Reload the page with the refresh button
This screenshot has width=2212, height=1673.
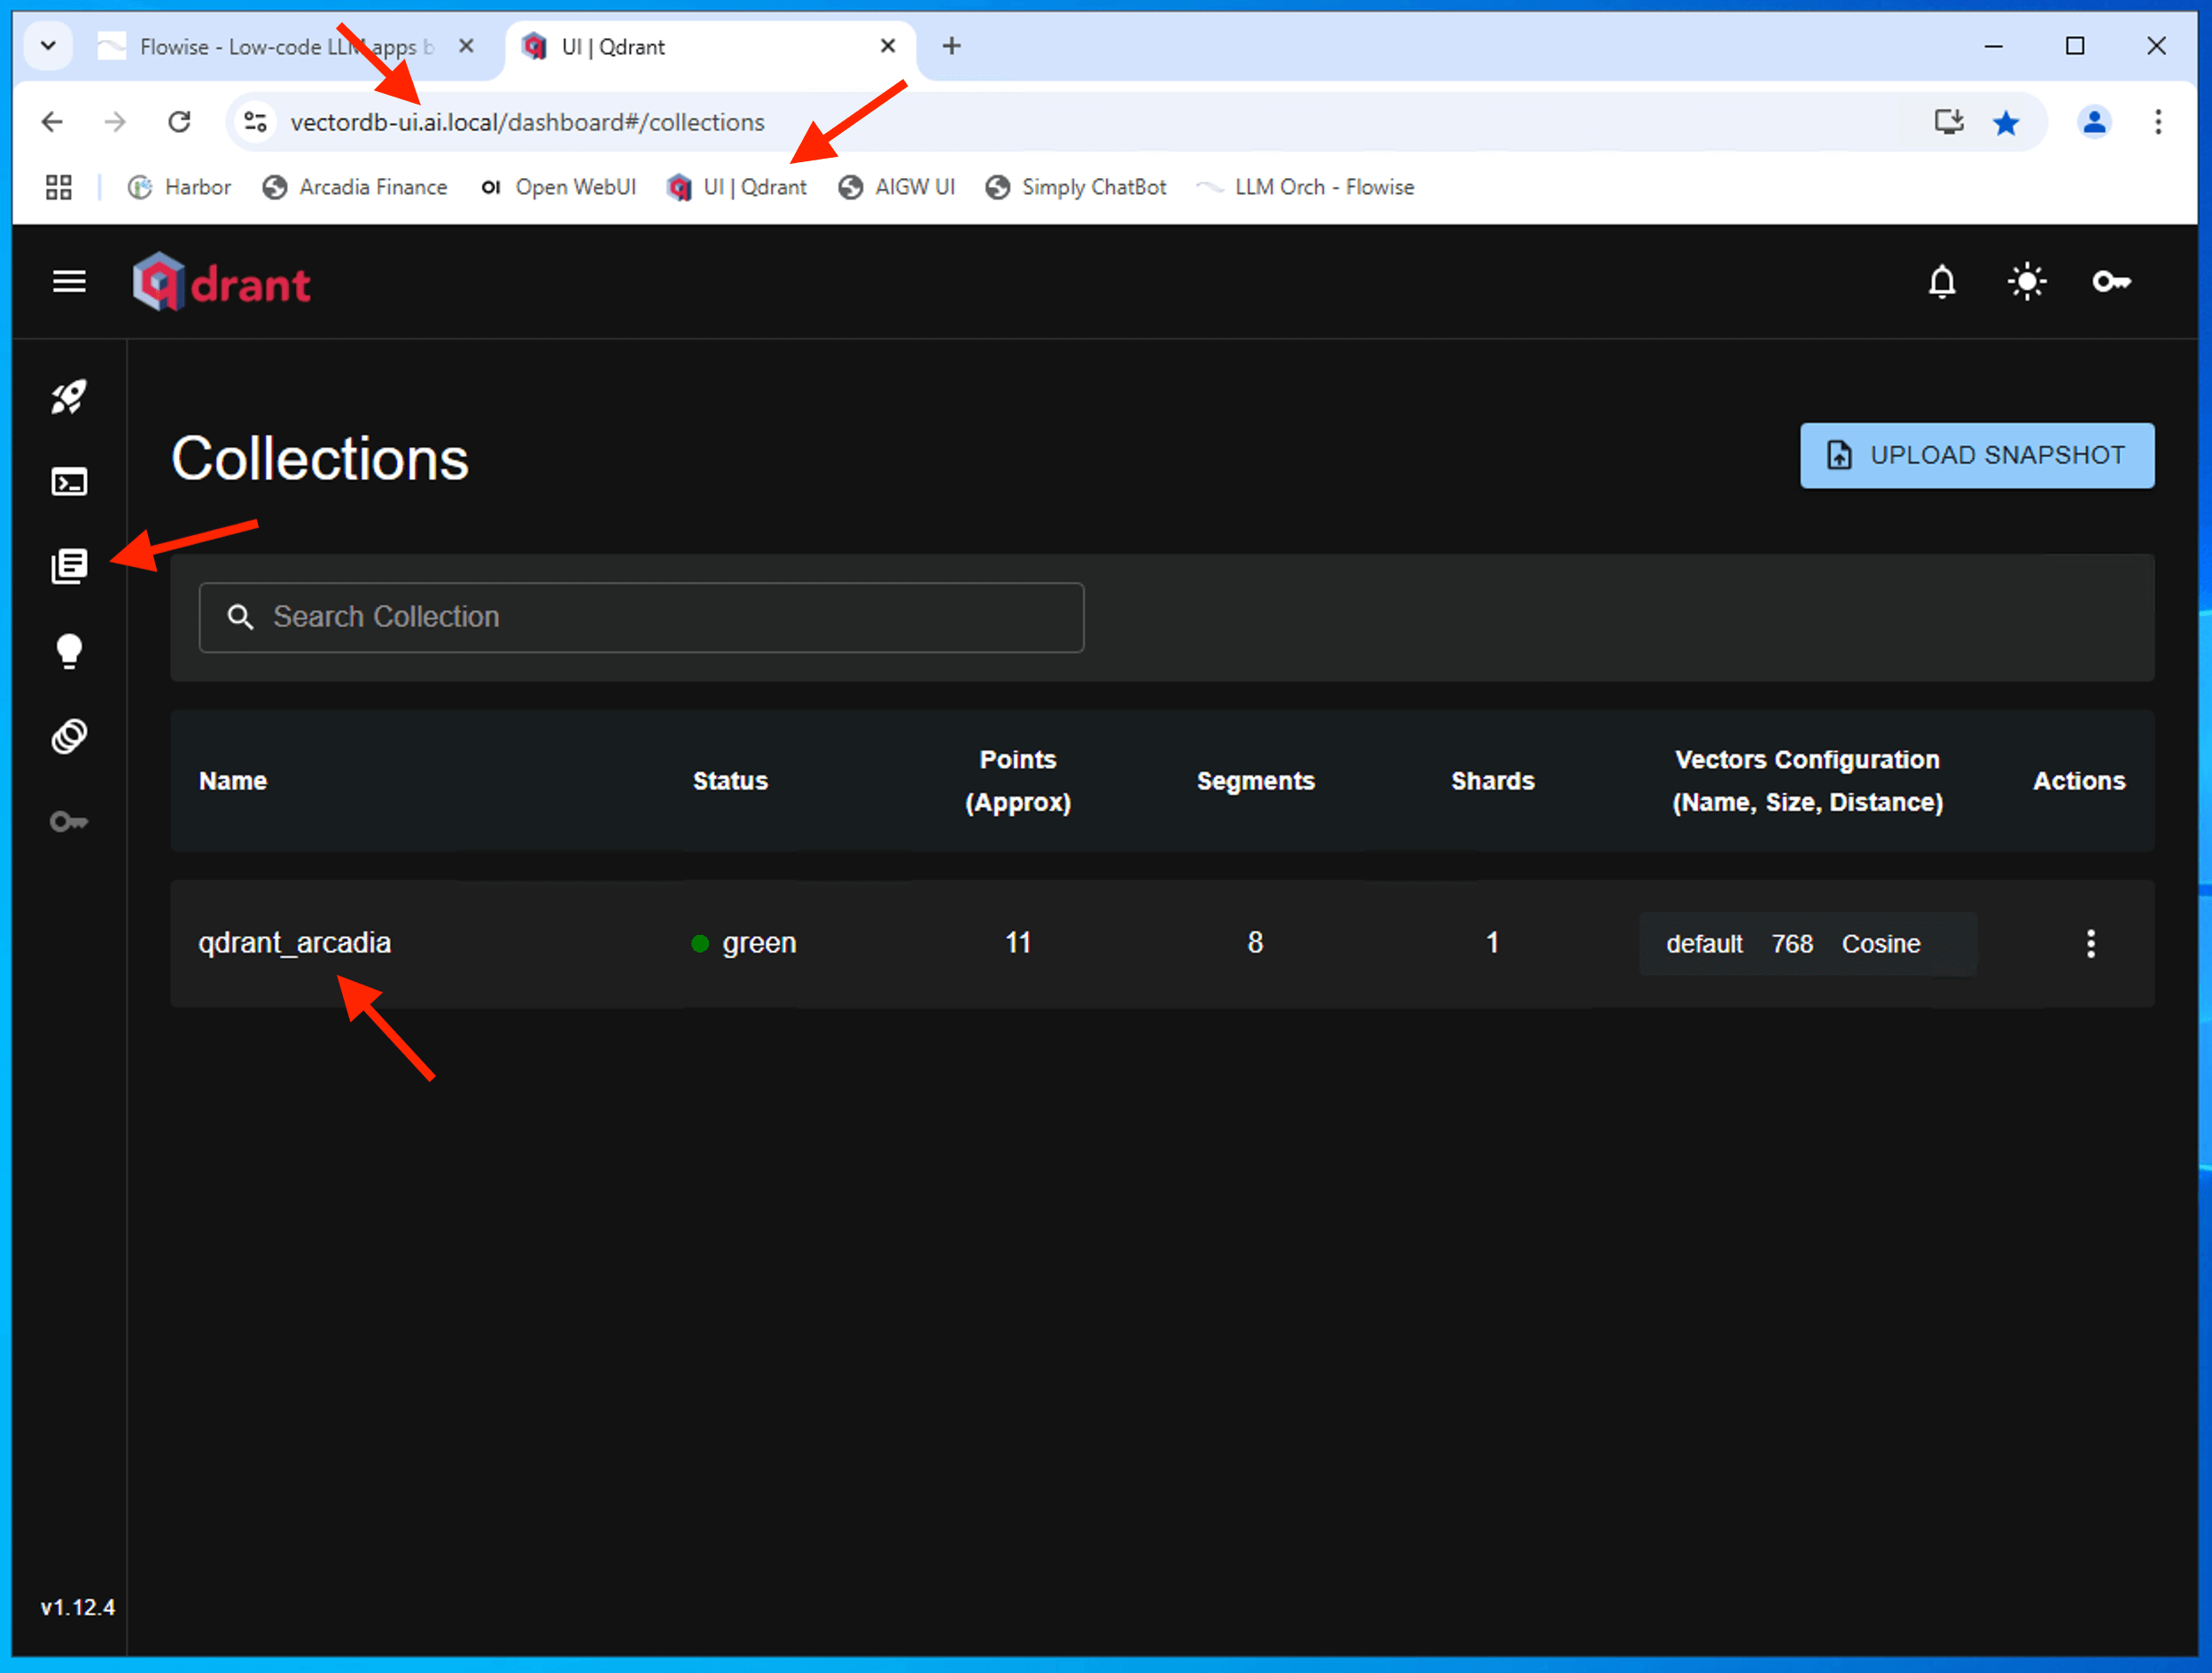pos(179,122)
